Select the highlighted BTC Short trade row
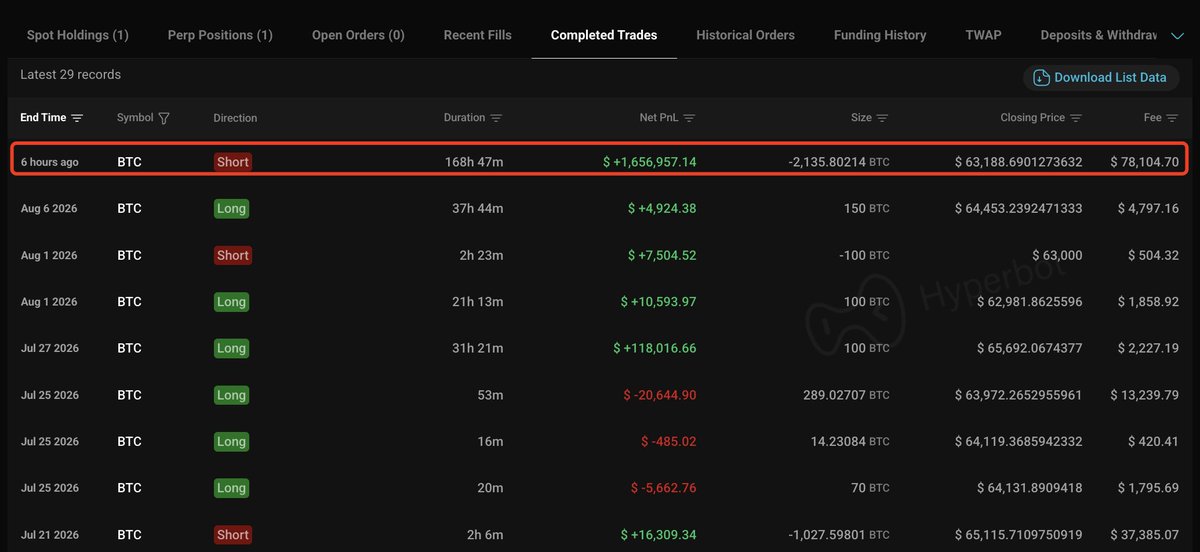 click(599, 161)
